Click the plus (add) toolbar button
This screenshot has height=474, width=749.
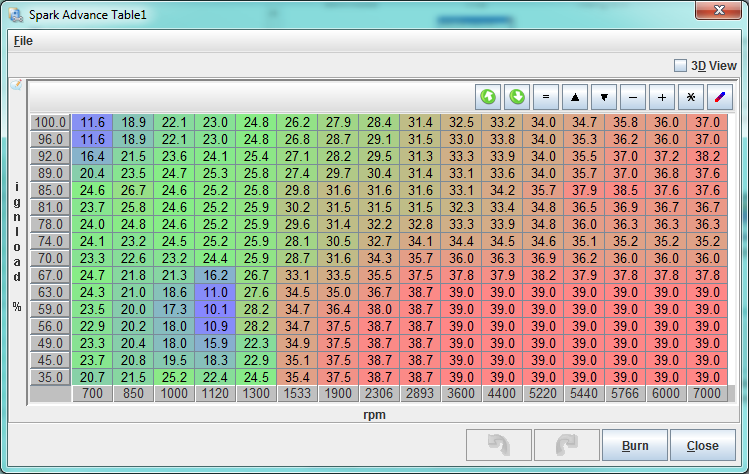(x=662, y=97)
